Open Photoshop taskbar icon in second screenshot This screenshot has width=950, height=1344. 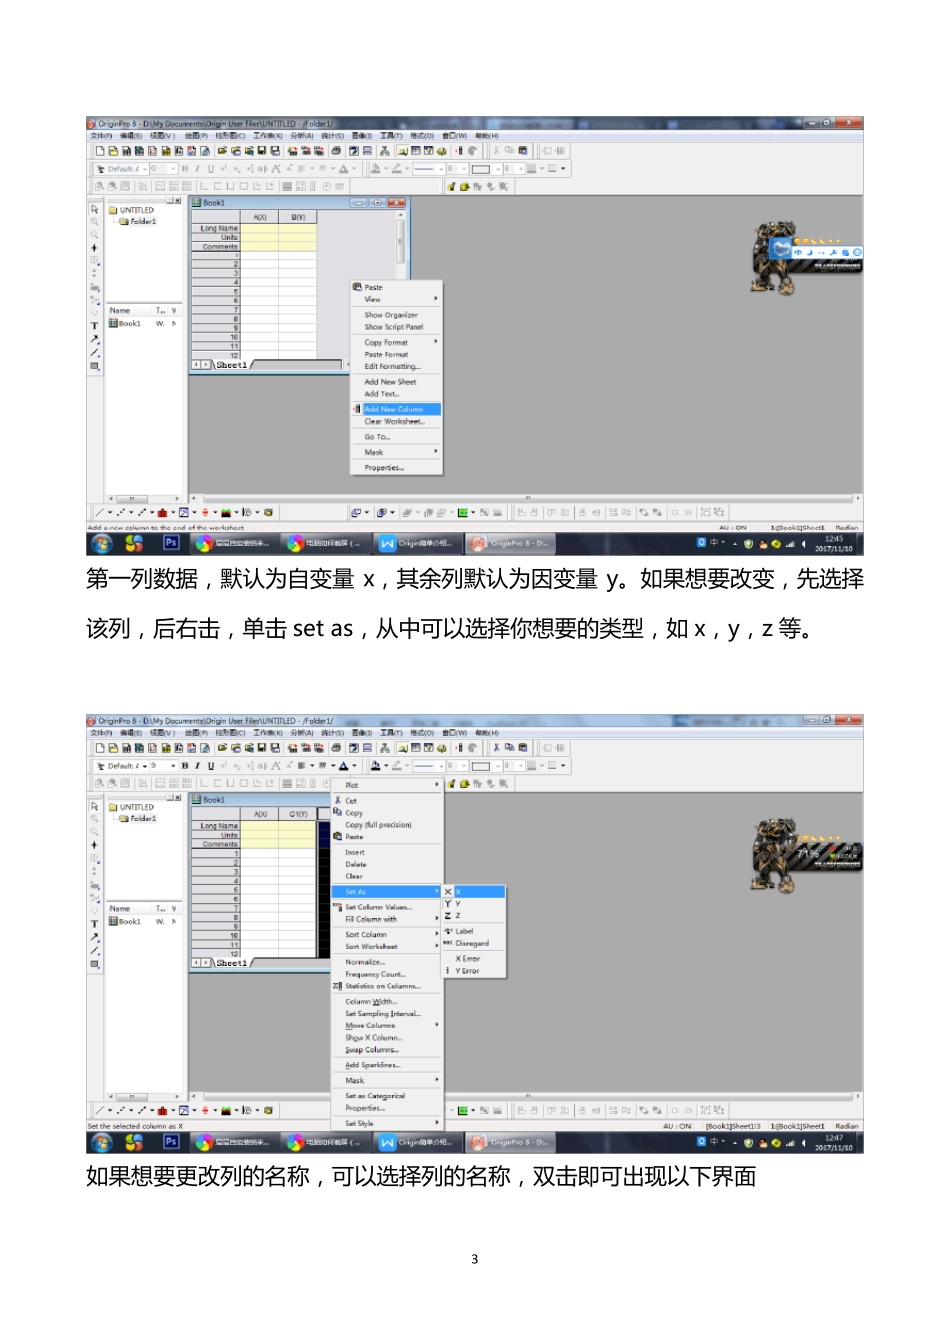pyautogui.click(x=171, y=1141)
